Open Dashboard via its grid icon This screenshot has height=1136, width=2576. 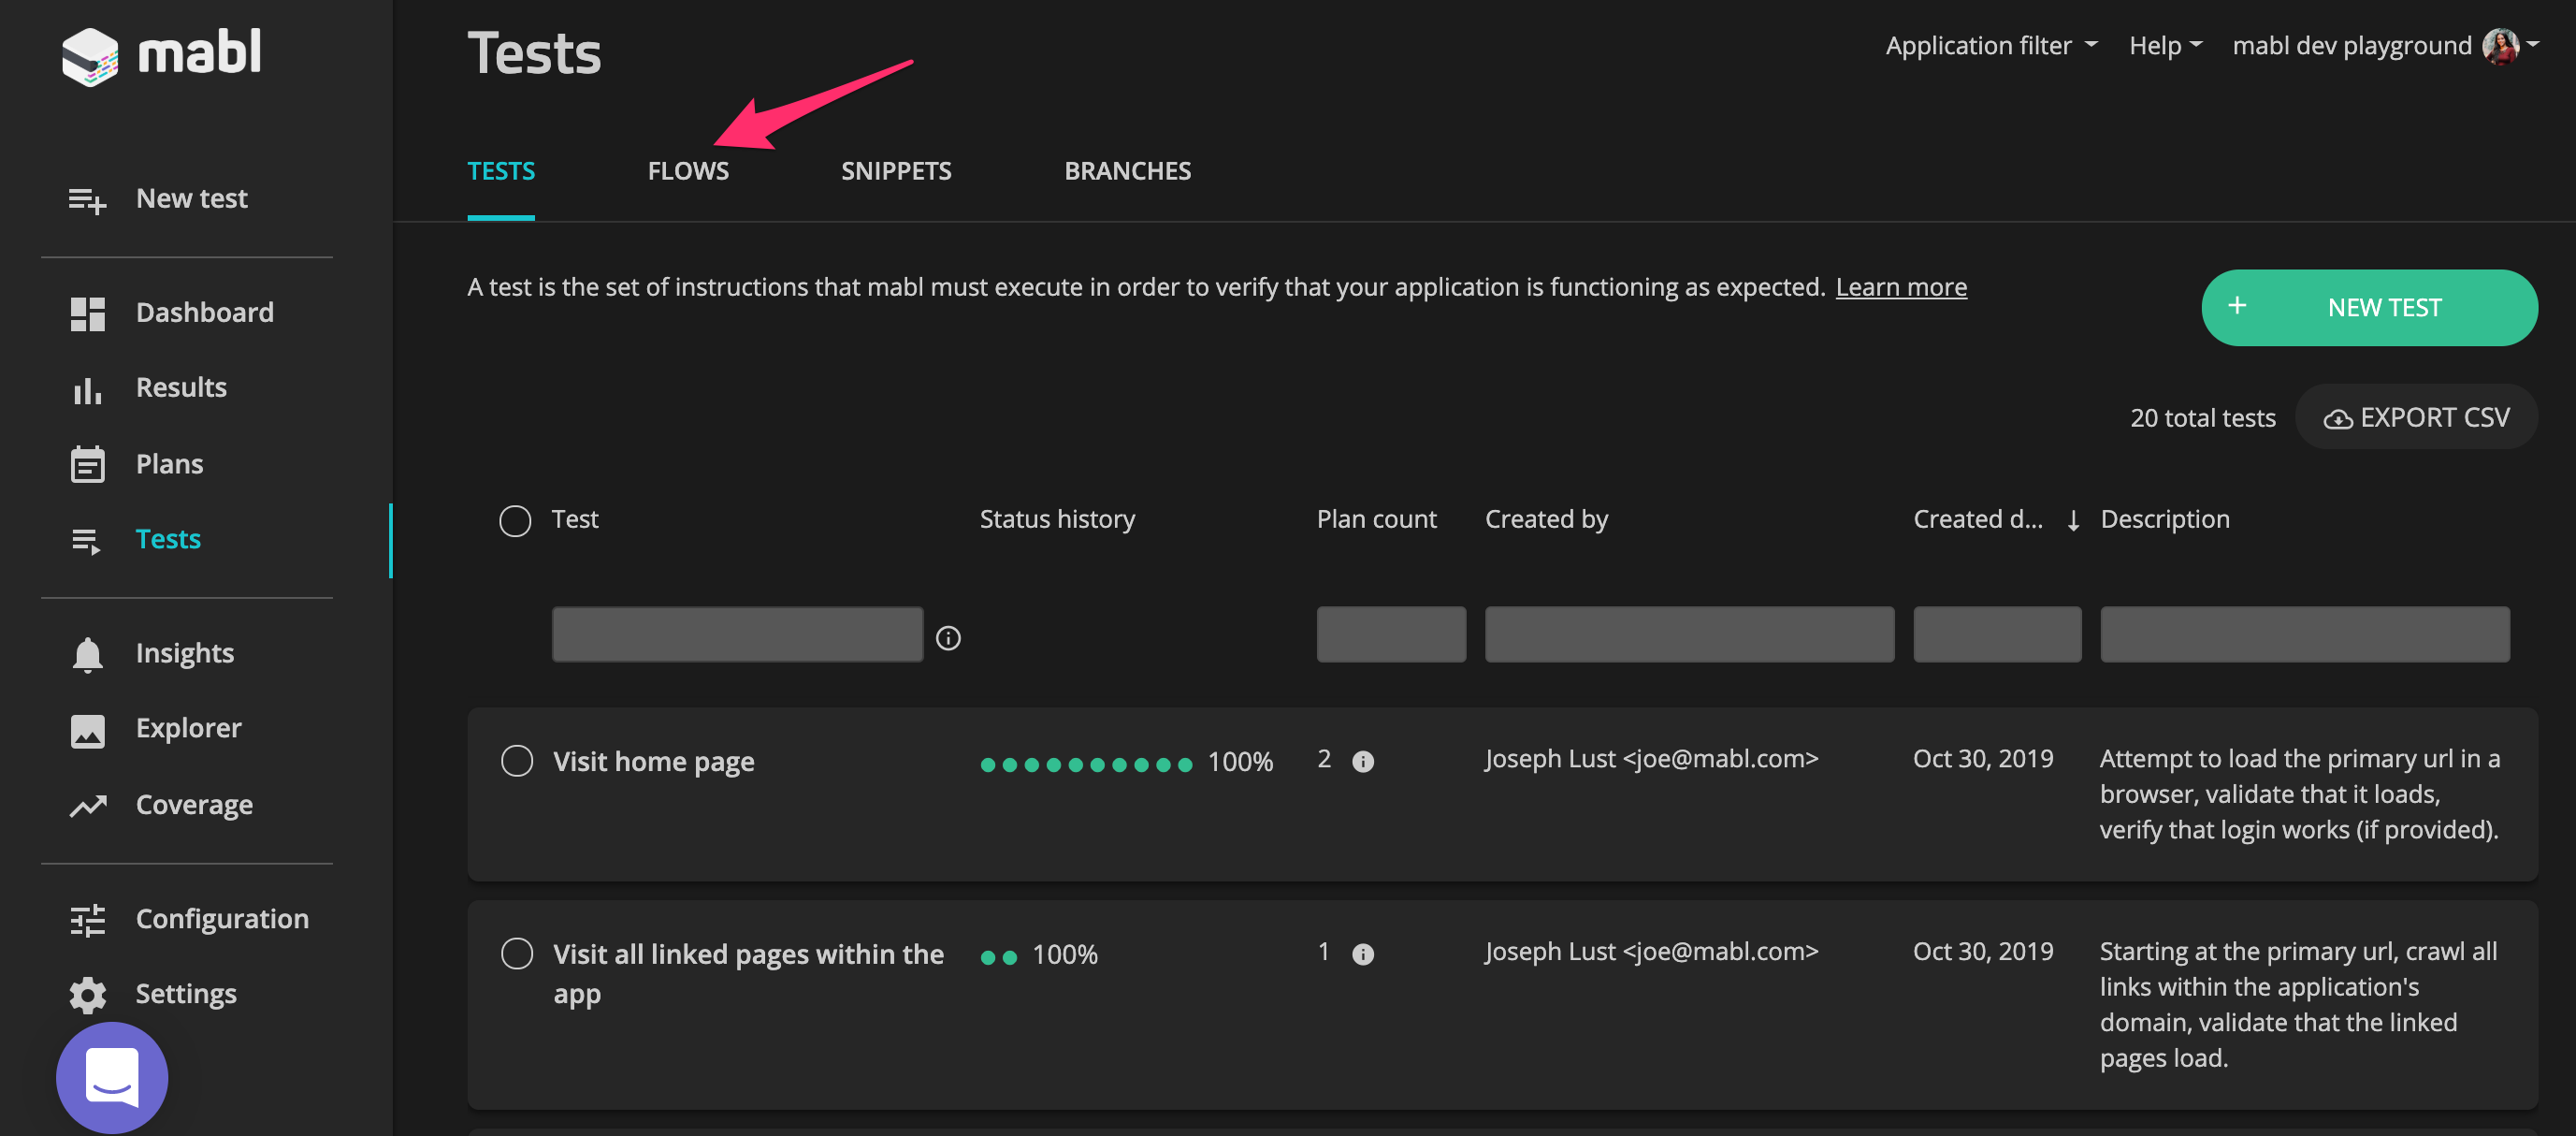87,313
